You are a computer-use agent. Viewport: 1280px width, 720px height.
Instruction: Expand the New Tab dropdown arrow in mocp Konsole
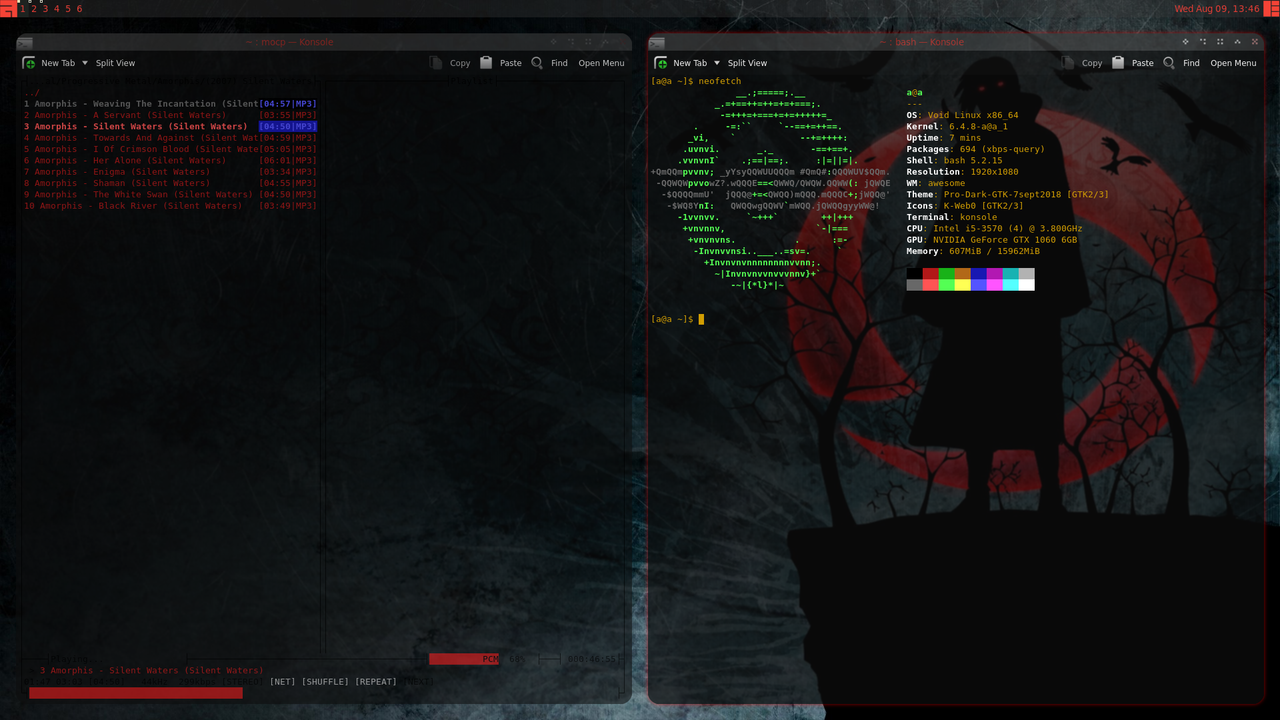point(85,63)
